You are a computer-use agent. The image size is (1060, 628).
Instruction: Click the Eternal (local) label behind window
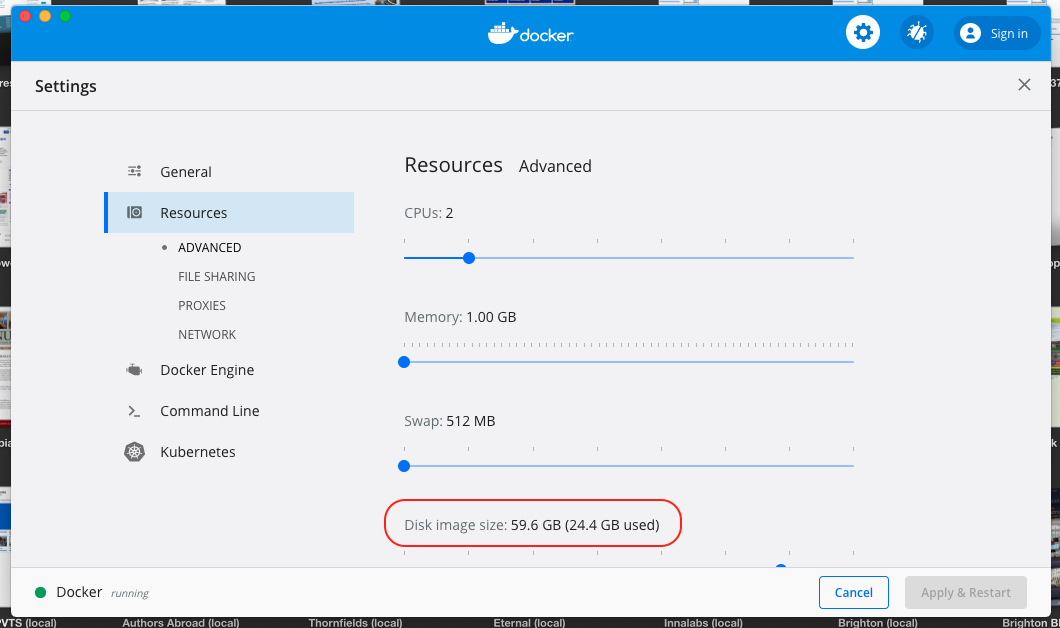coord(529,623)
